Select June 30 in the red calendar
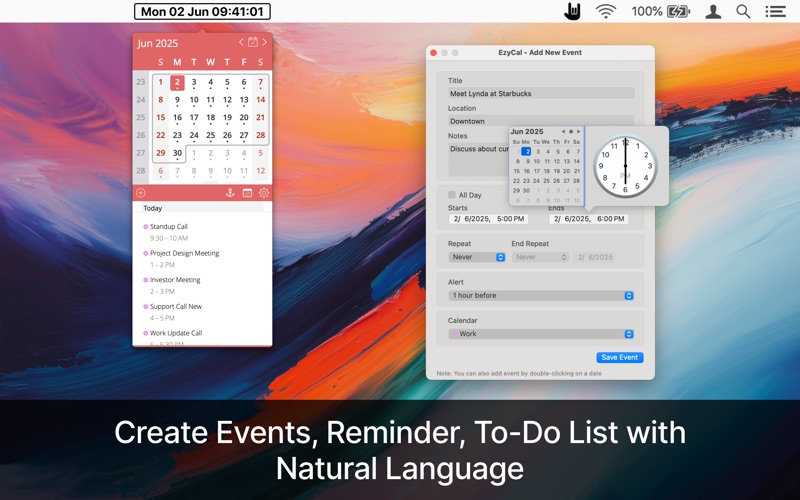This screenshot has width=800, height=500. [177, 153]
